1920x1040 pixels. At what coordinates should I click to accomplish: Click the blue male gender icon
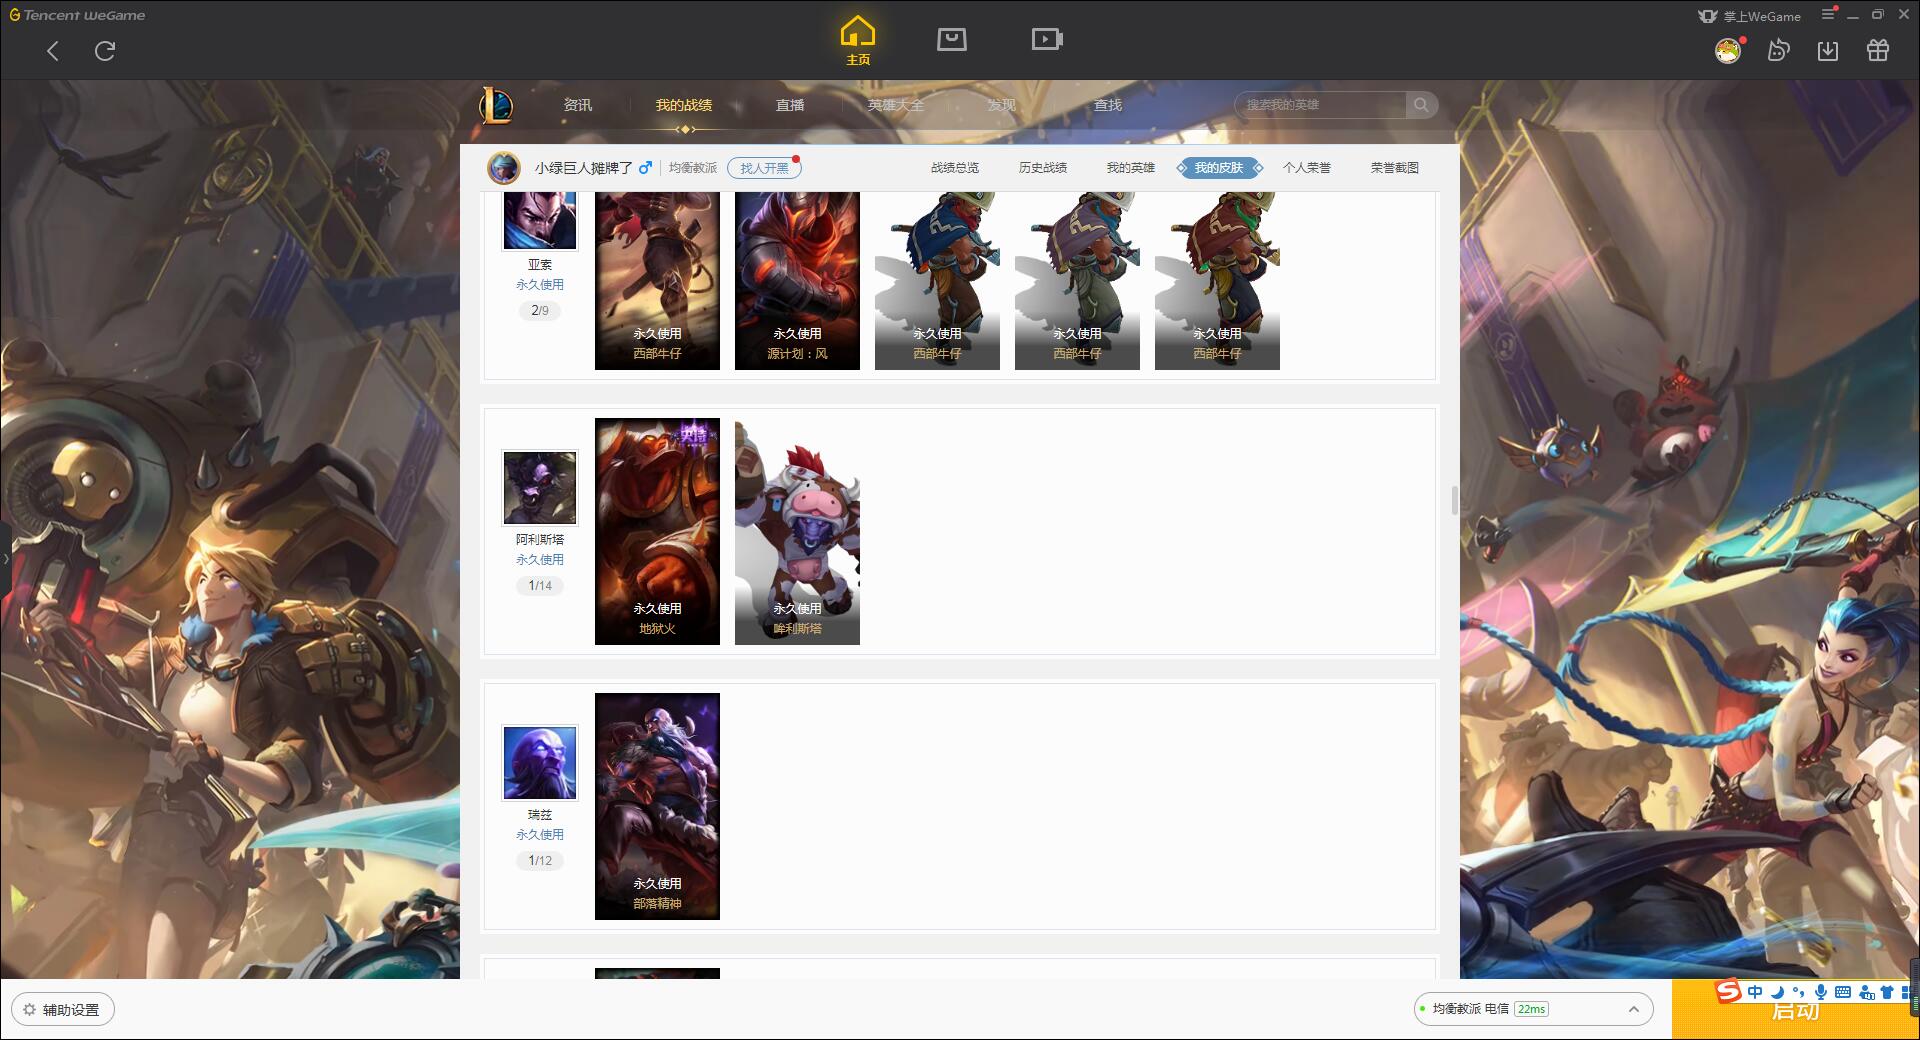click(x=645, y=168)
